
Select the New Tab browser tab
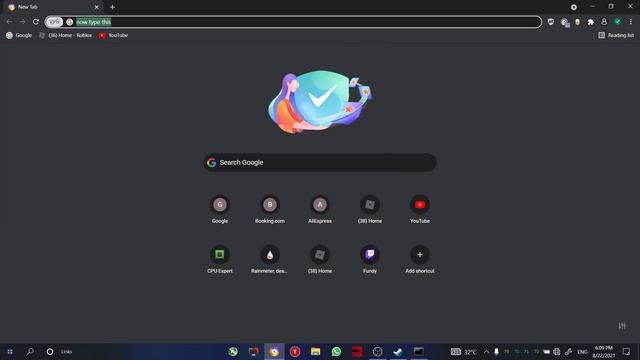pyautogui.click(x=53, y=7)
